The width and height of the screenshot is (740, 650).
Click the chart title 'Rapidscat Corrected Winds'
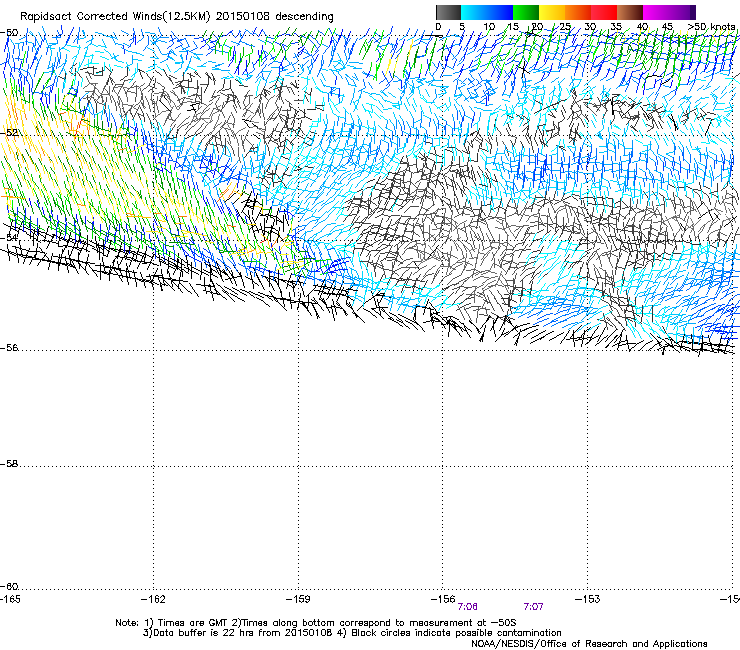(91, 17)
